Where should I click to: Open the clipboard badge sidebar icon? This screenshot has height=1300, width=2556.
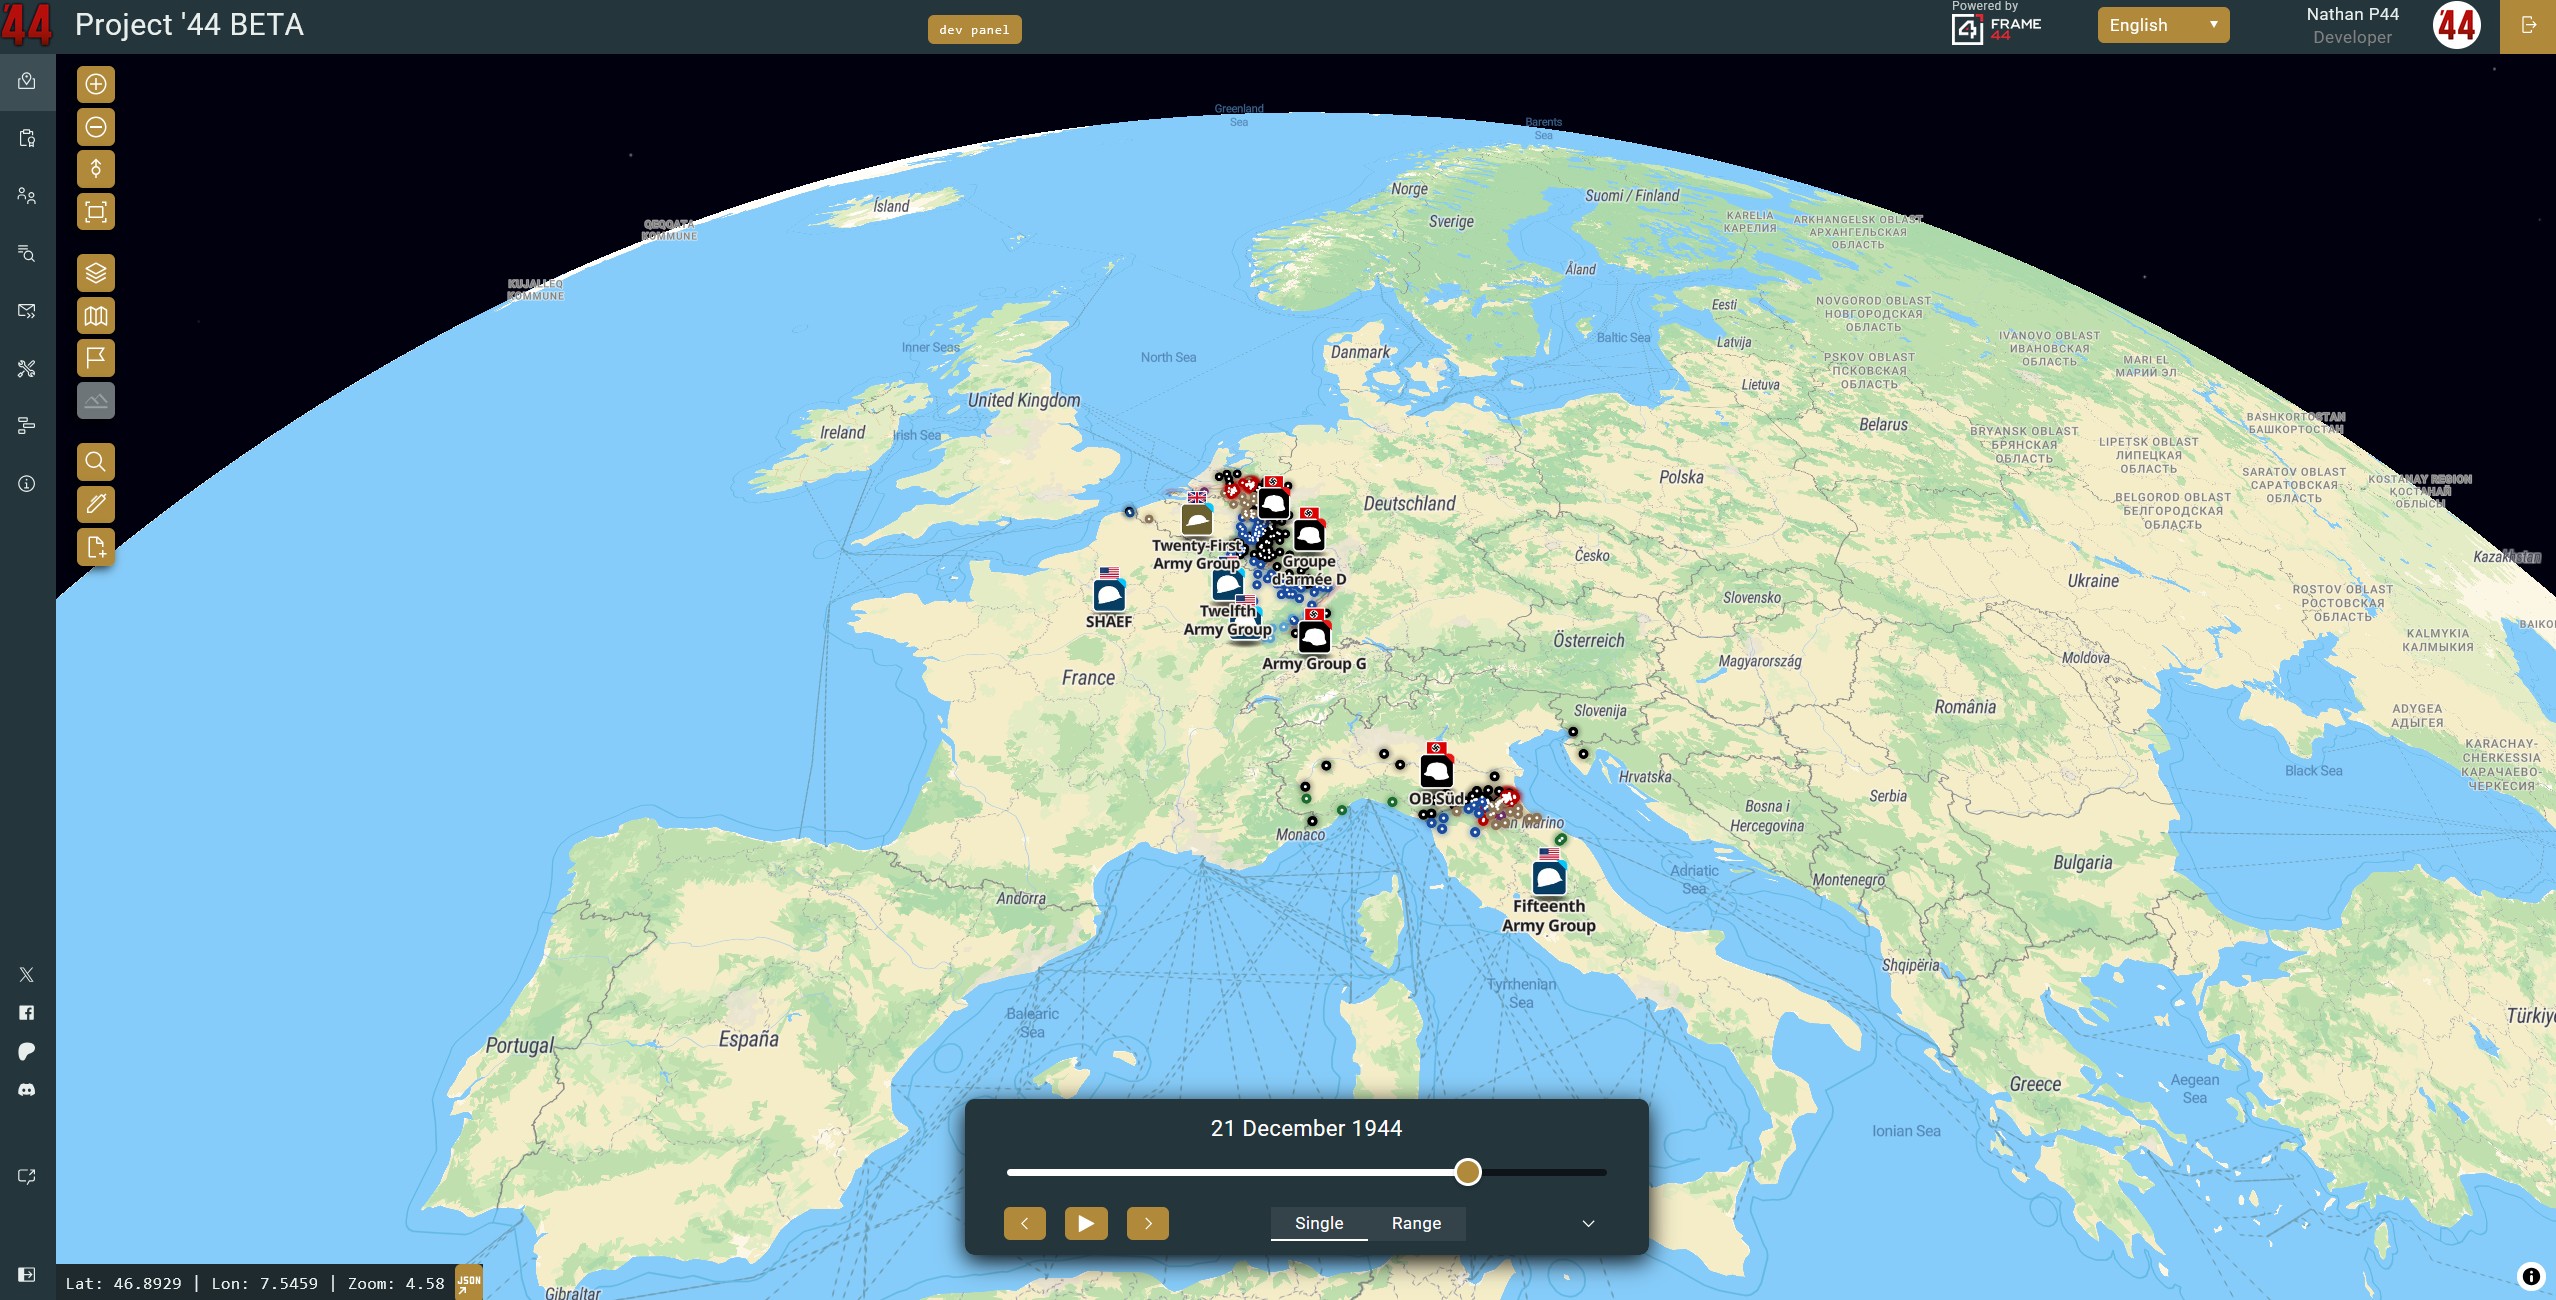pyautogui.click(x=27, y=138)
